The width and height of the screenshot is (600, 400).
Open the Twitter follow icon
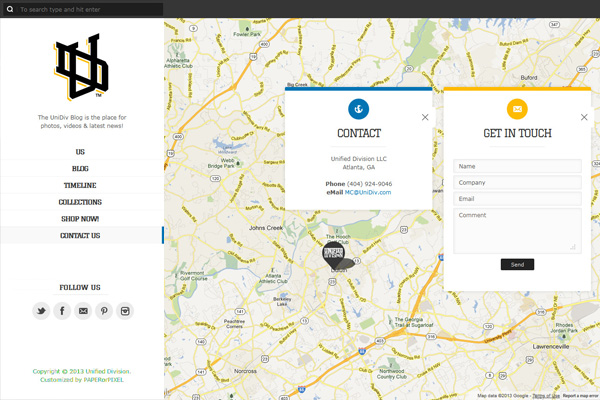[x=41, y=311]
